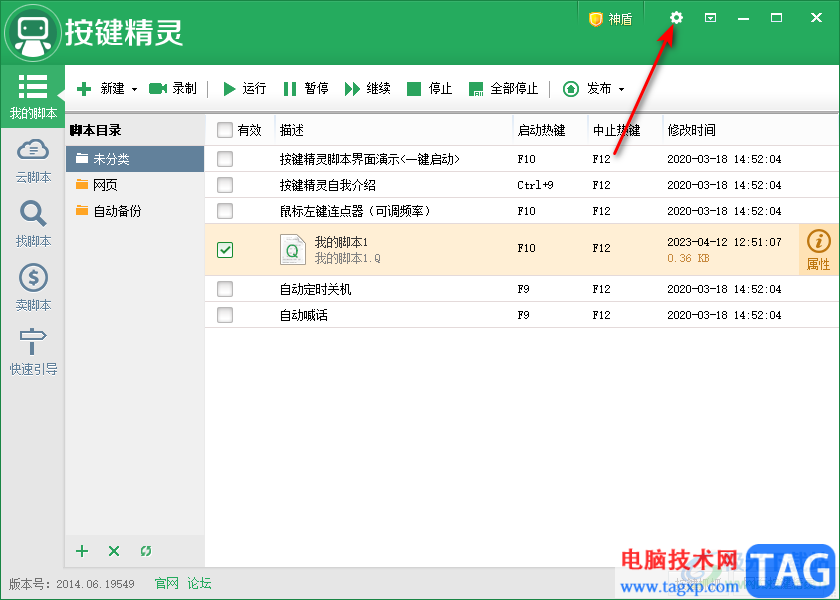
Task: Expand the 发布 dropdown arrow
Action: click(621, 89)
